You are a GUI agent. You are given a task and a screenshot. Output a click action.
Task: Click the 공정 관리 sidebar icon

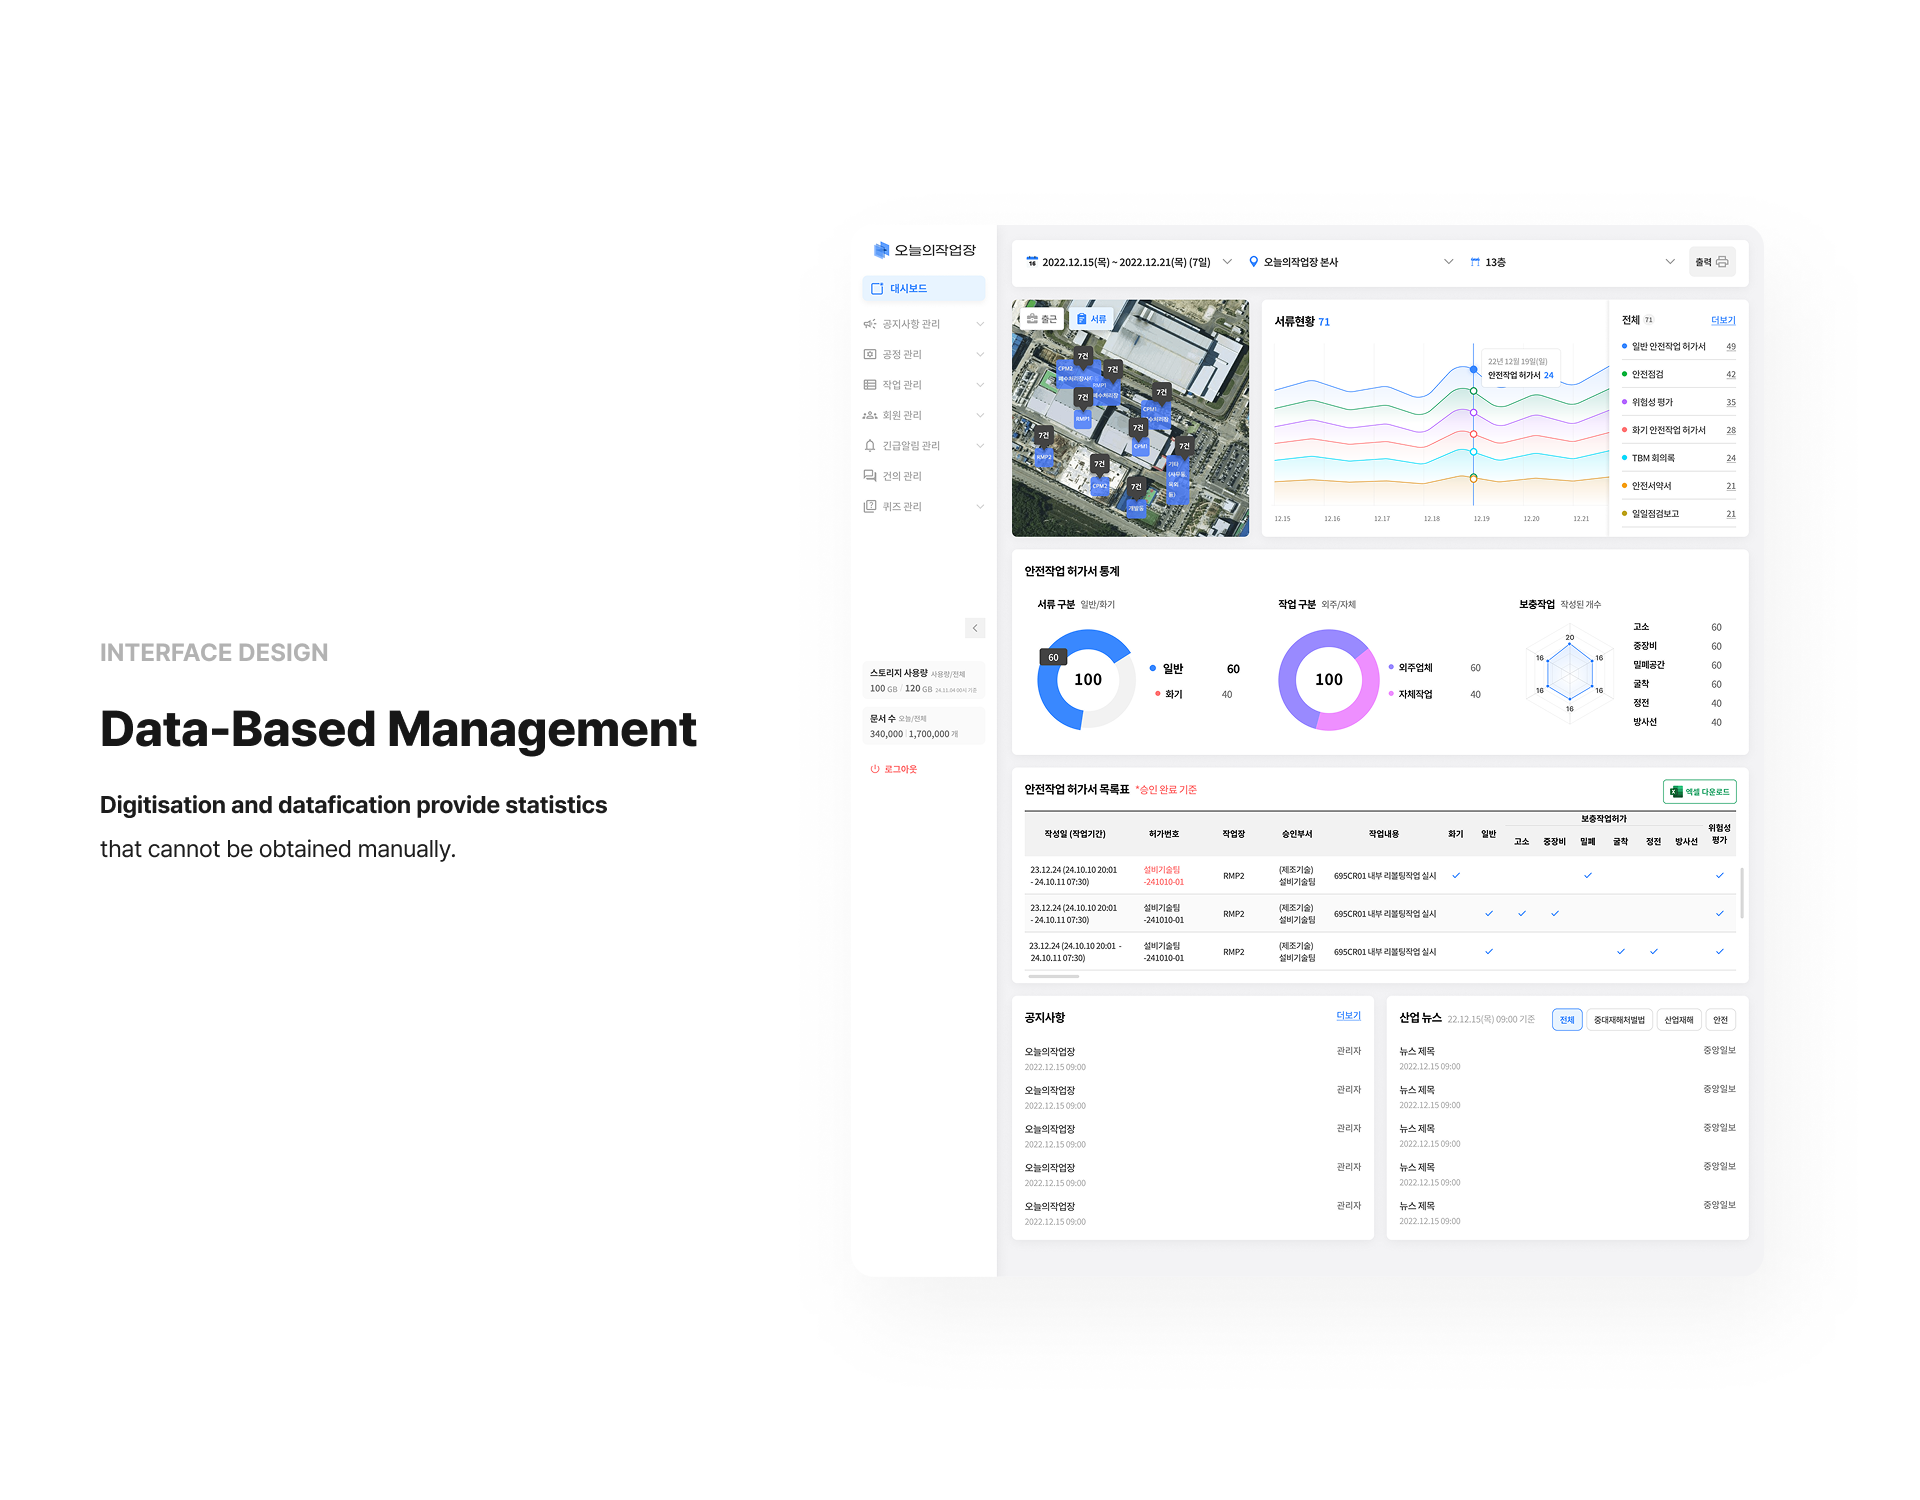(x=870, y=354)
